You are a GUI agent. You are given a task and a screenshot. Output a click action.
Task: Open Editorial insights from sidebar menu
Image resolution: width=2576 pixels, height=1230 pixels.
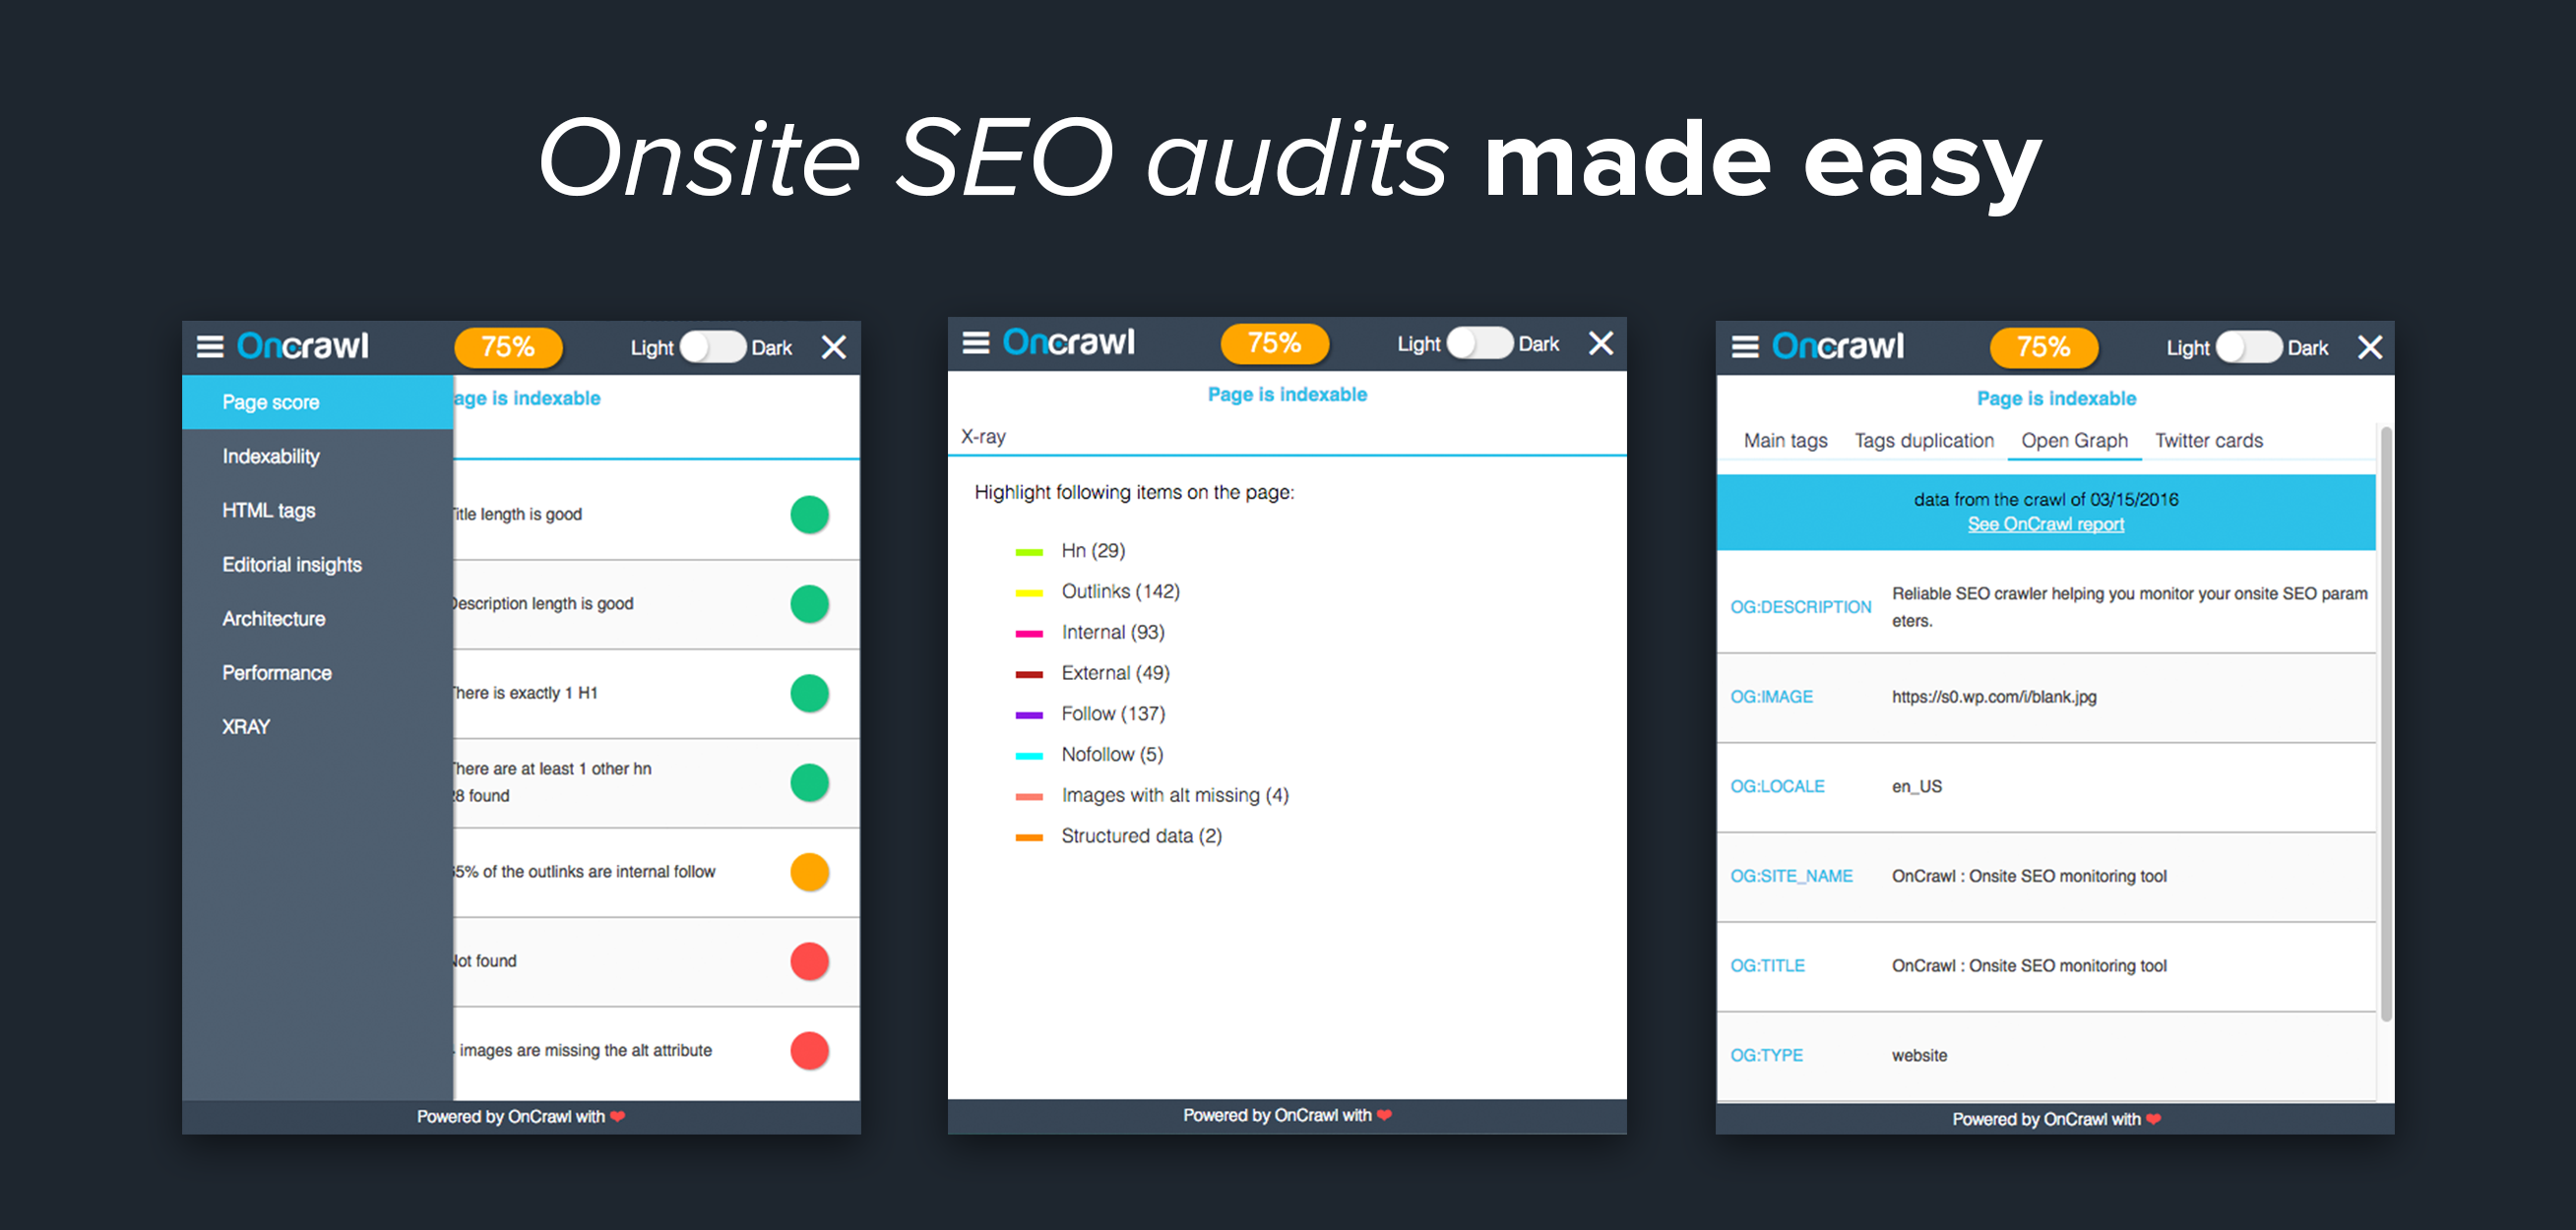pos(291,564)
